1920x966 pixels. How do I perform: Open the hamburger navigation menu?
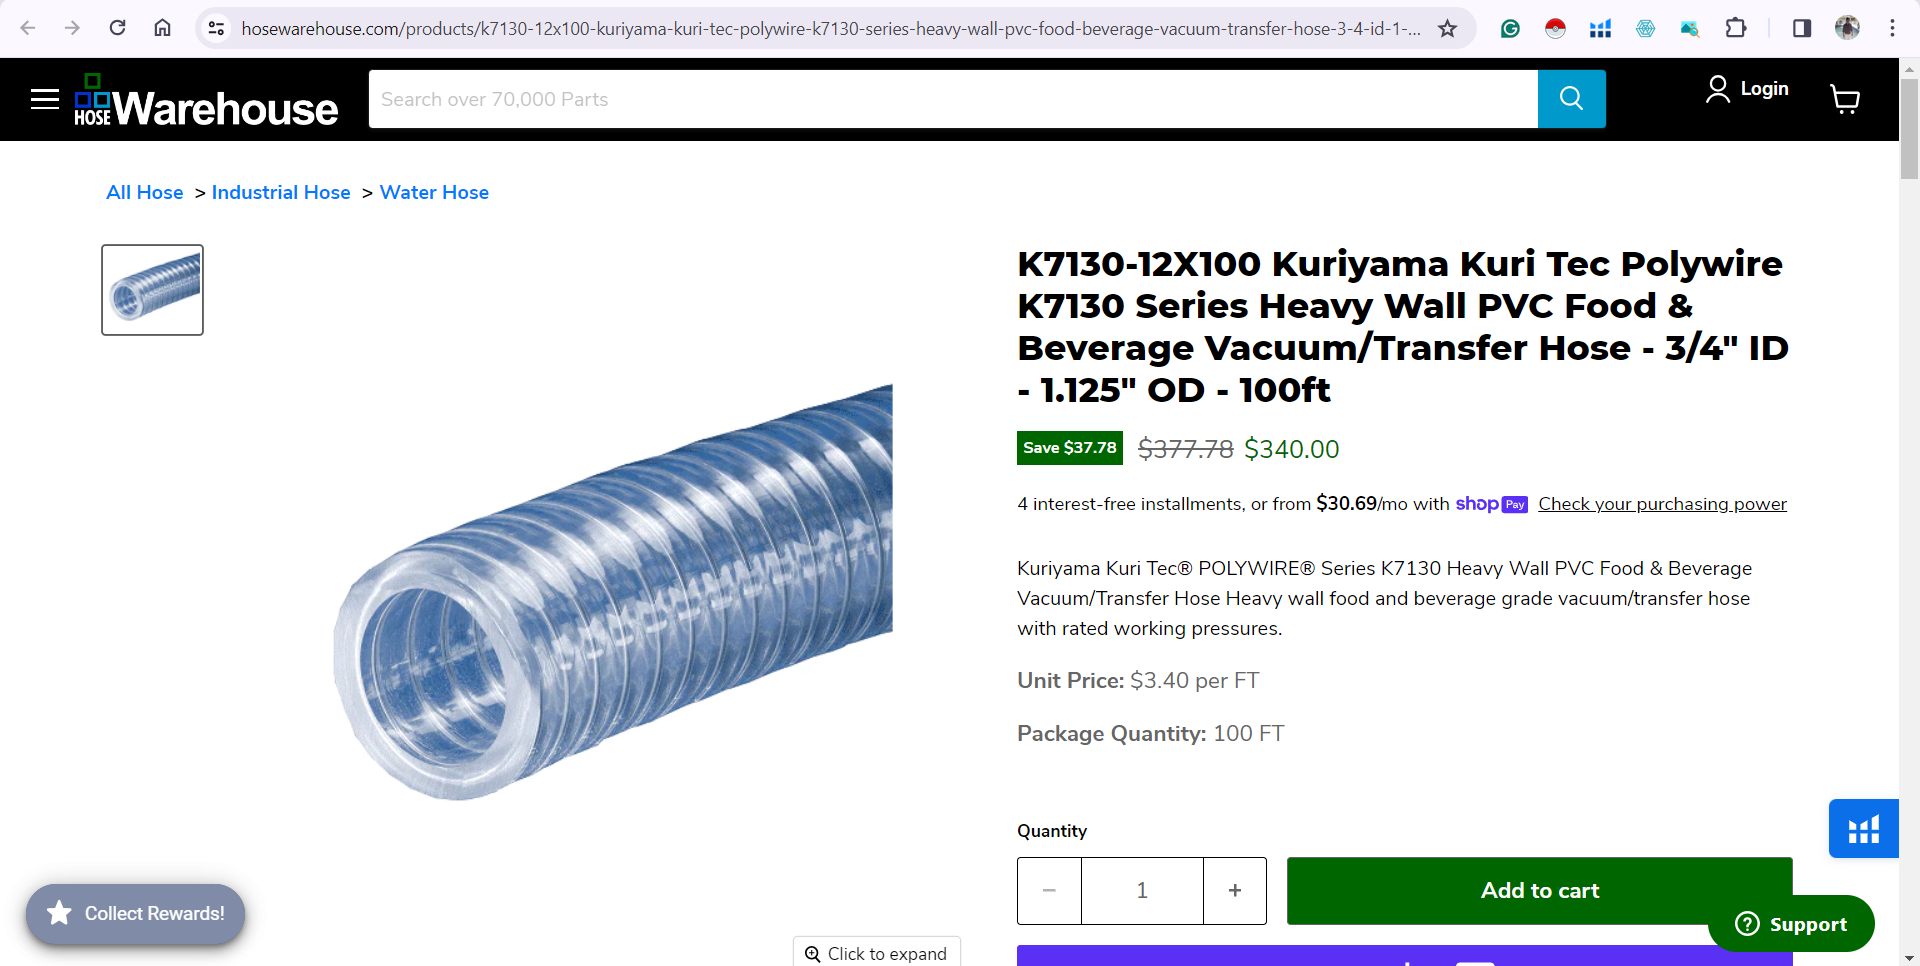tap(45, 99)
